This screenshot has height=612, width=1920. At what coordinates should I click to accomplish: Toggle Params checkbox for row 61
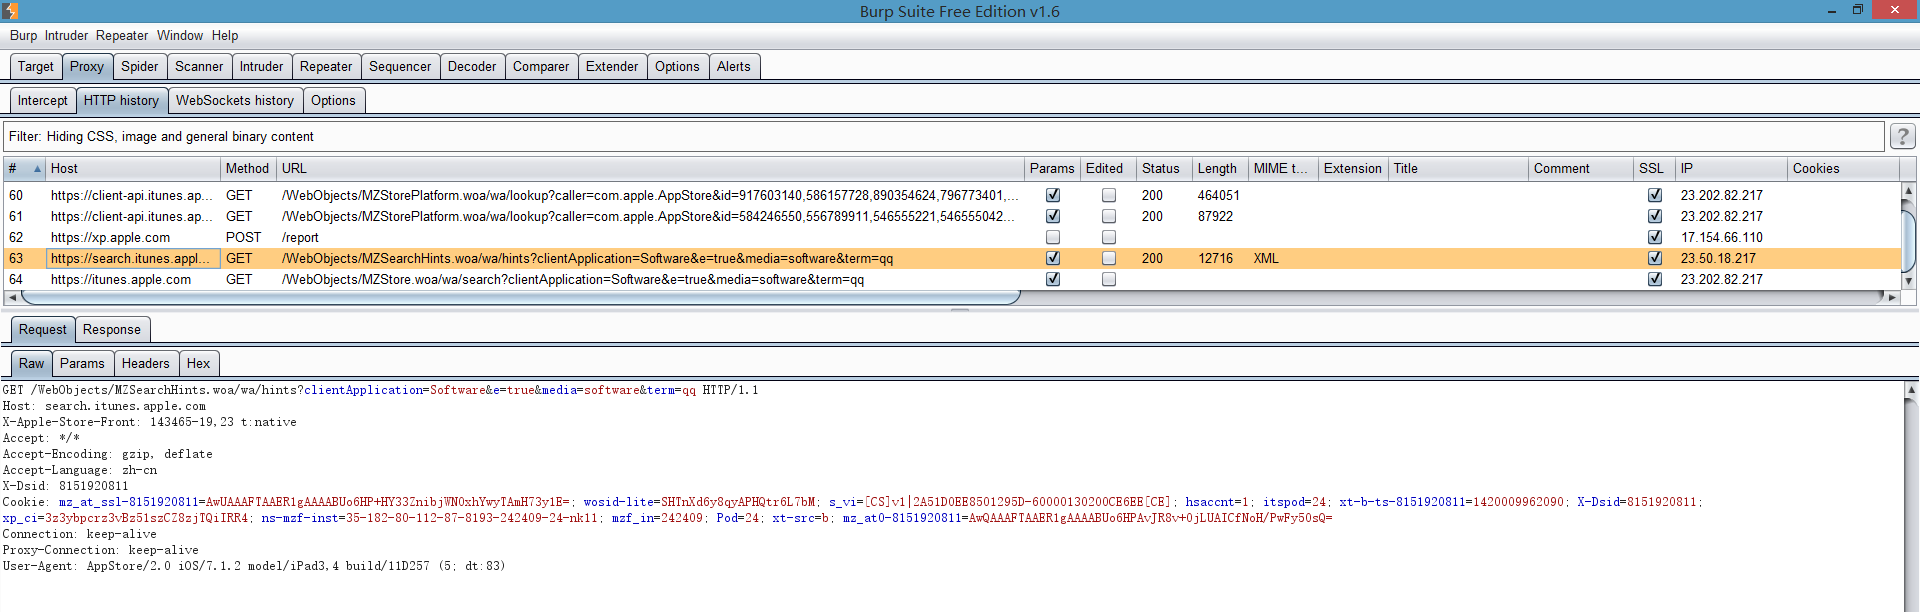(x=1053, y=216)
